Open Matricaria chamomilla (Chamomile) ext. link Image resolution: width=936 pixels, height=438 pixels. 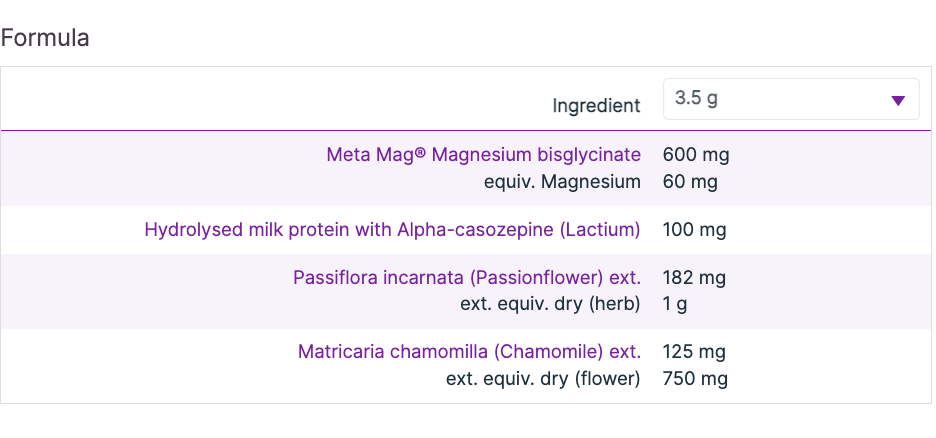(469, 352)
